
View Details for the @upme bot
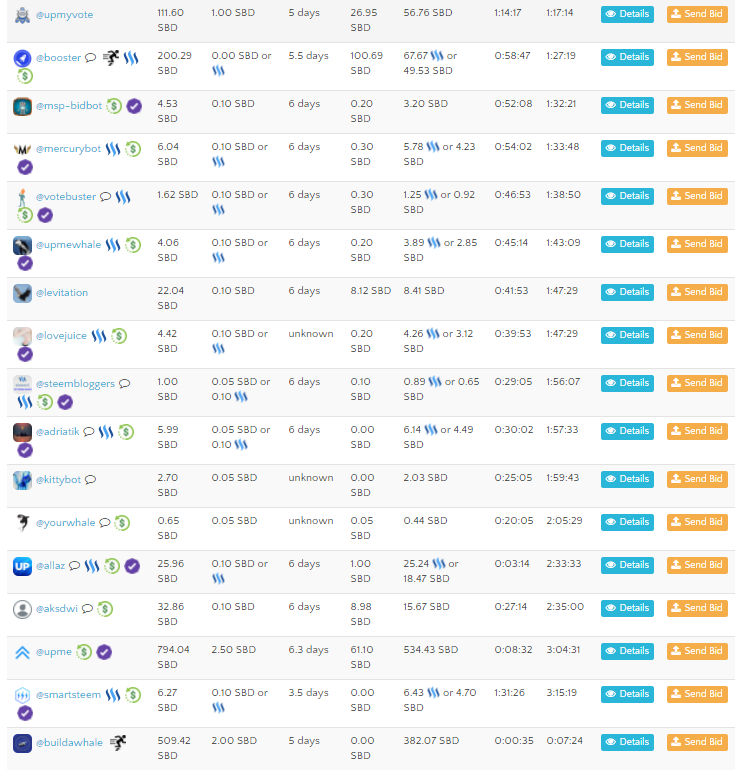pos(627,651)
